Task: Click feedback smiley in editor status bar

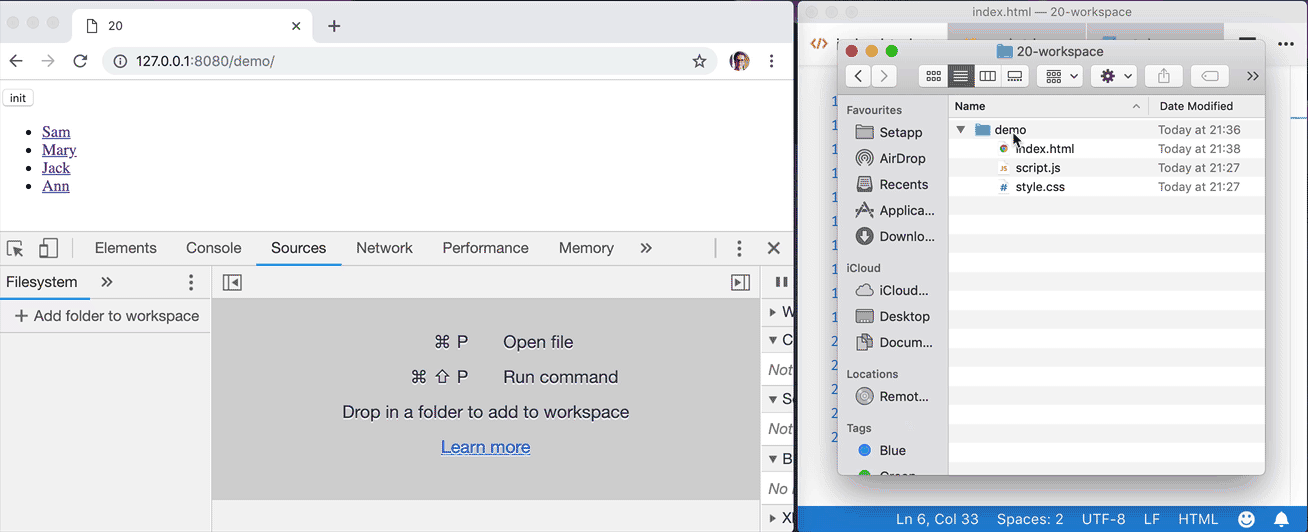Action: click(x=1247, y=520)
